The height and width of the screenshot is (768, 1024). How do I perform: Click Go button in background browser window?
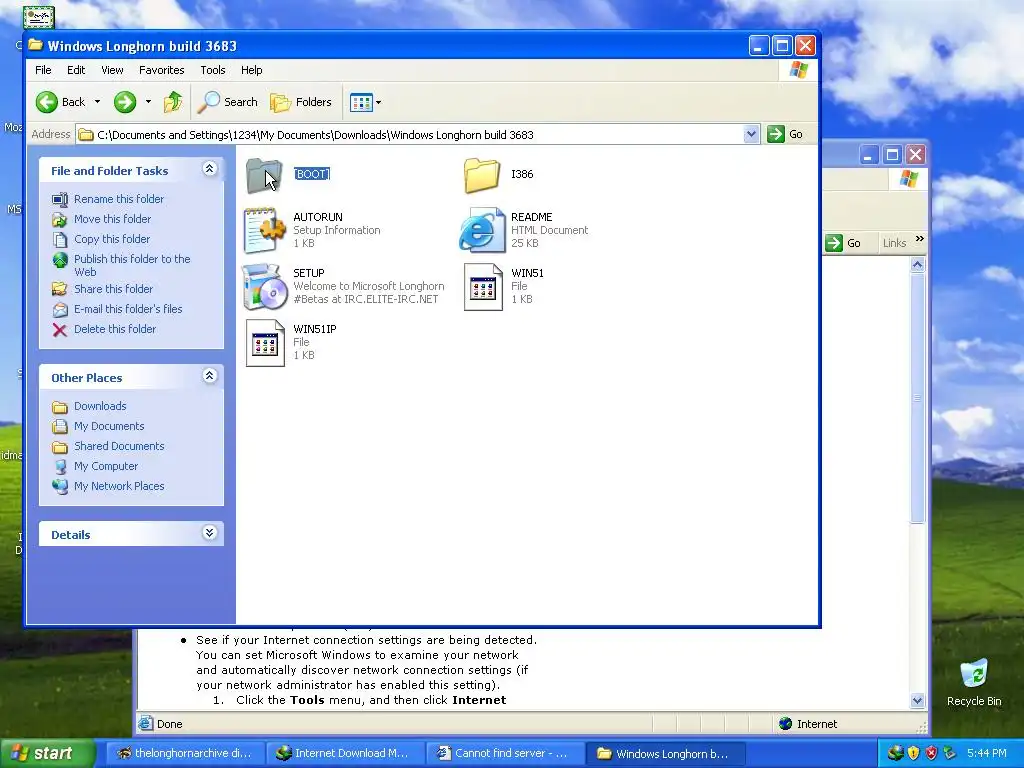point(843,243)
